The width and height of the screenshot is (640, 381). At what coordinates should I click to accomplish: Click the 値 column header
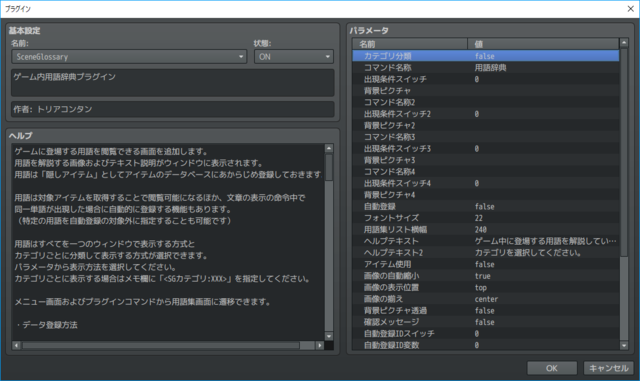[543, 44]
